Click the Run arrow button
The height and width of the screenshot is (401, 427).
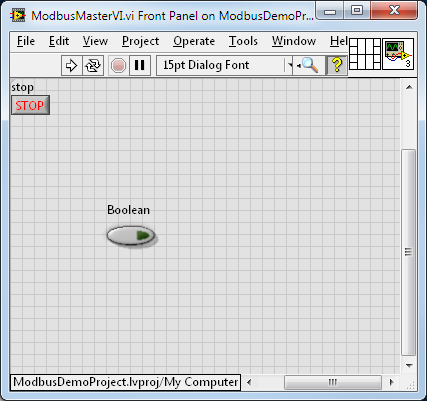point(71,65)
